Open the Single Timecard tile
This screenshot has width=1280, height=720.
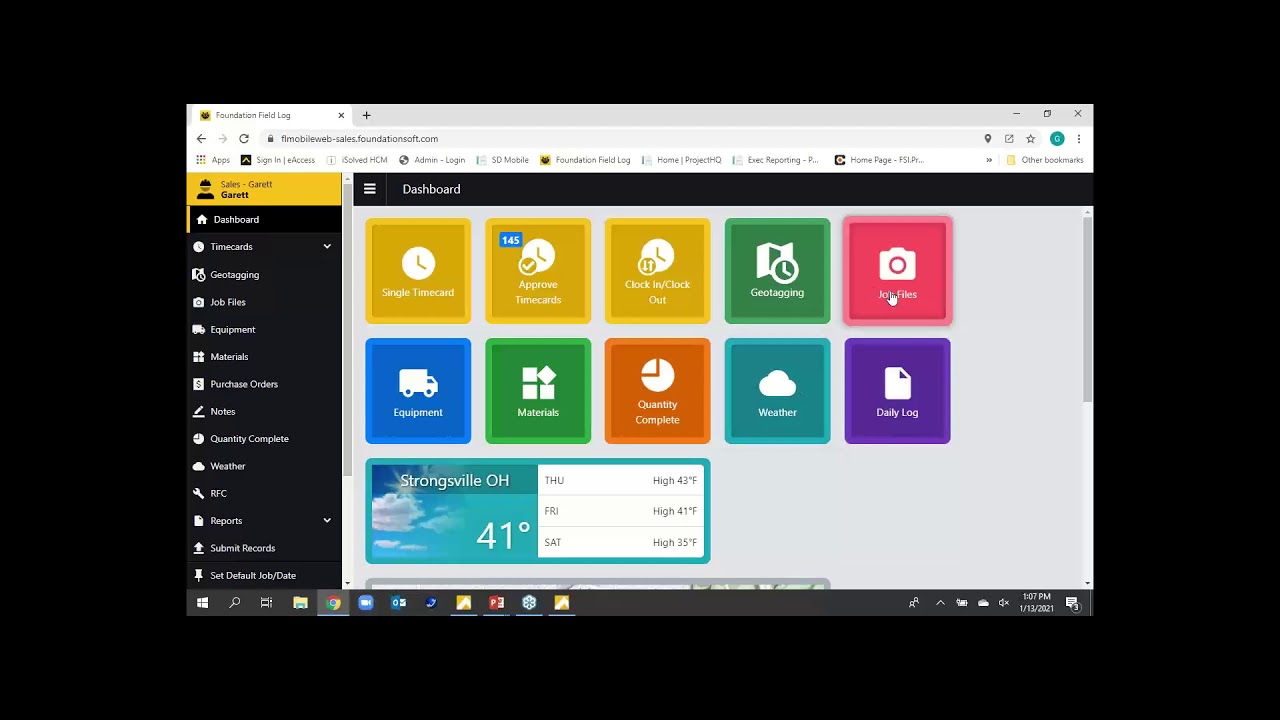(x=418, y=271)
